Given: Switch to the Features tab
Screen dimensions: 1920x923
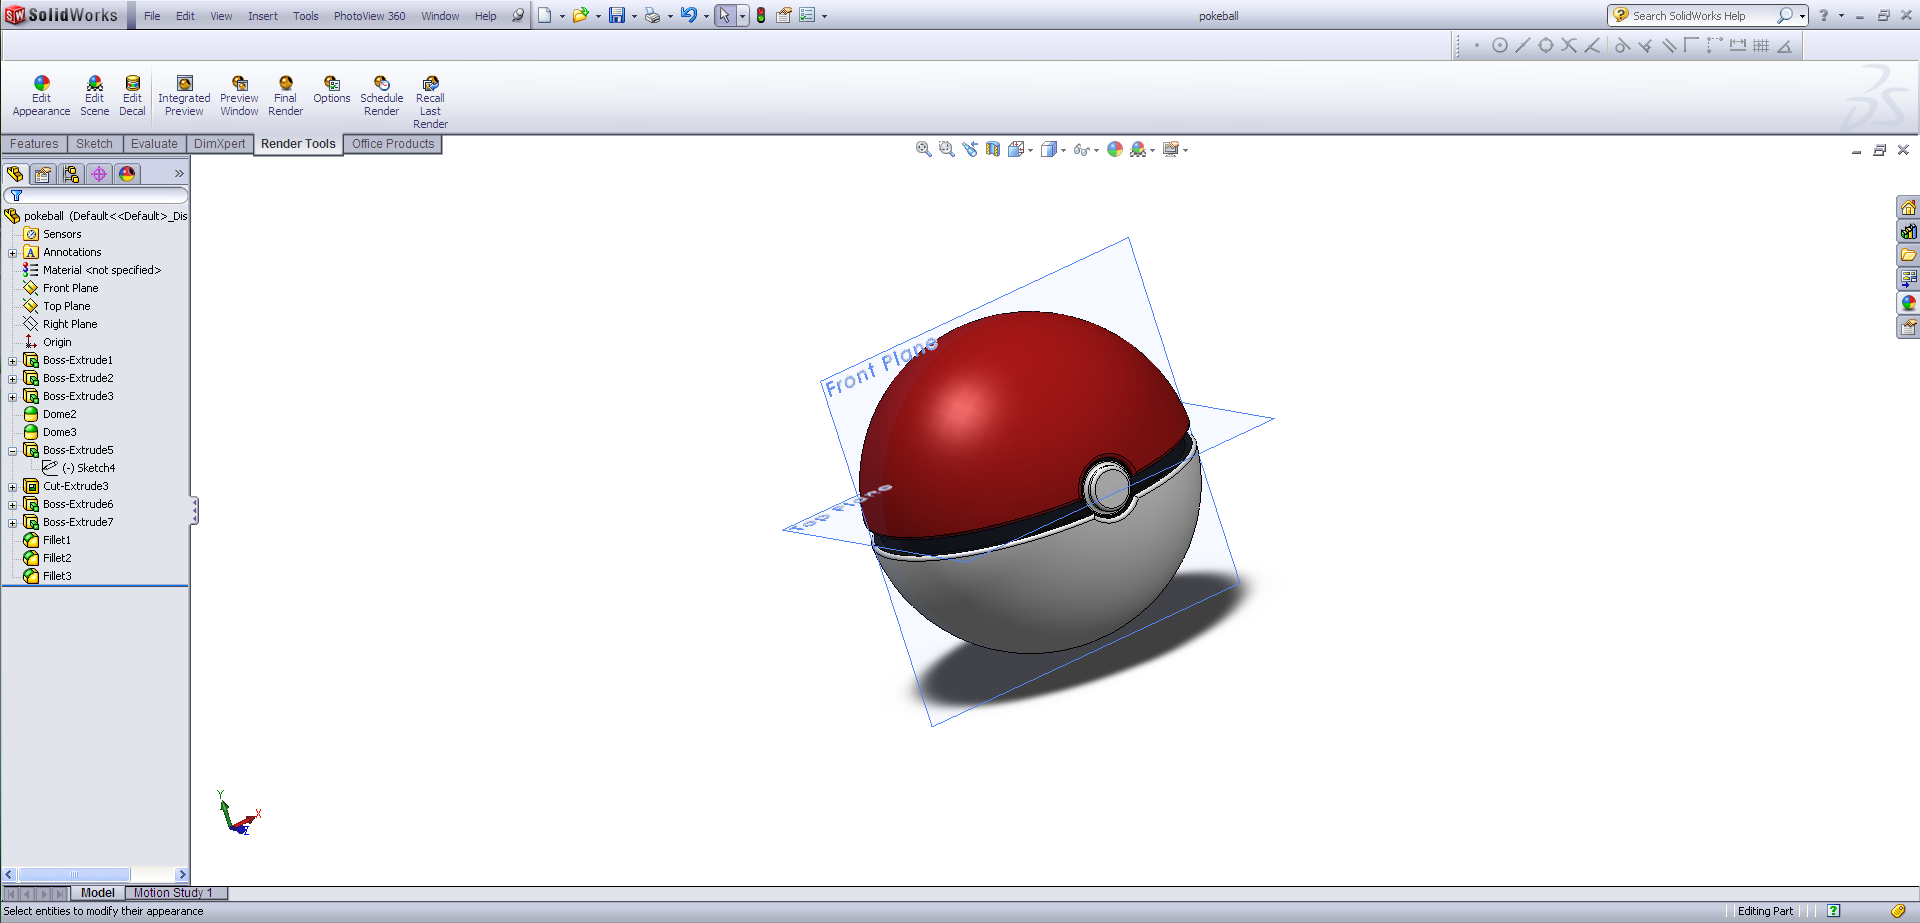Looking at the screenshot, I should tap(34, 144).
